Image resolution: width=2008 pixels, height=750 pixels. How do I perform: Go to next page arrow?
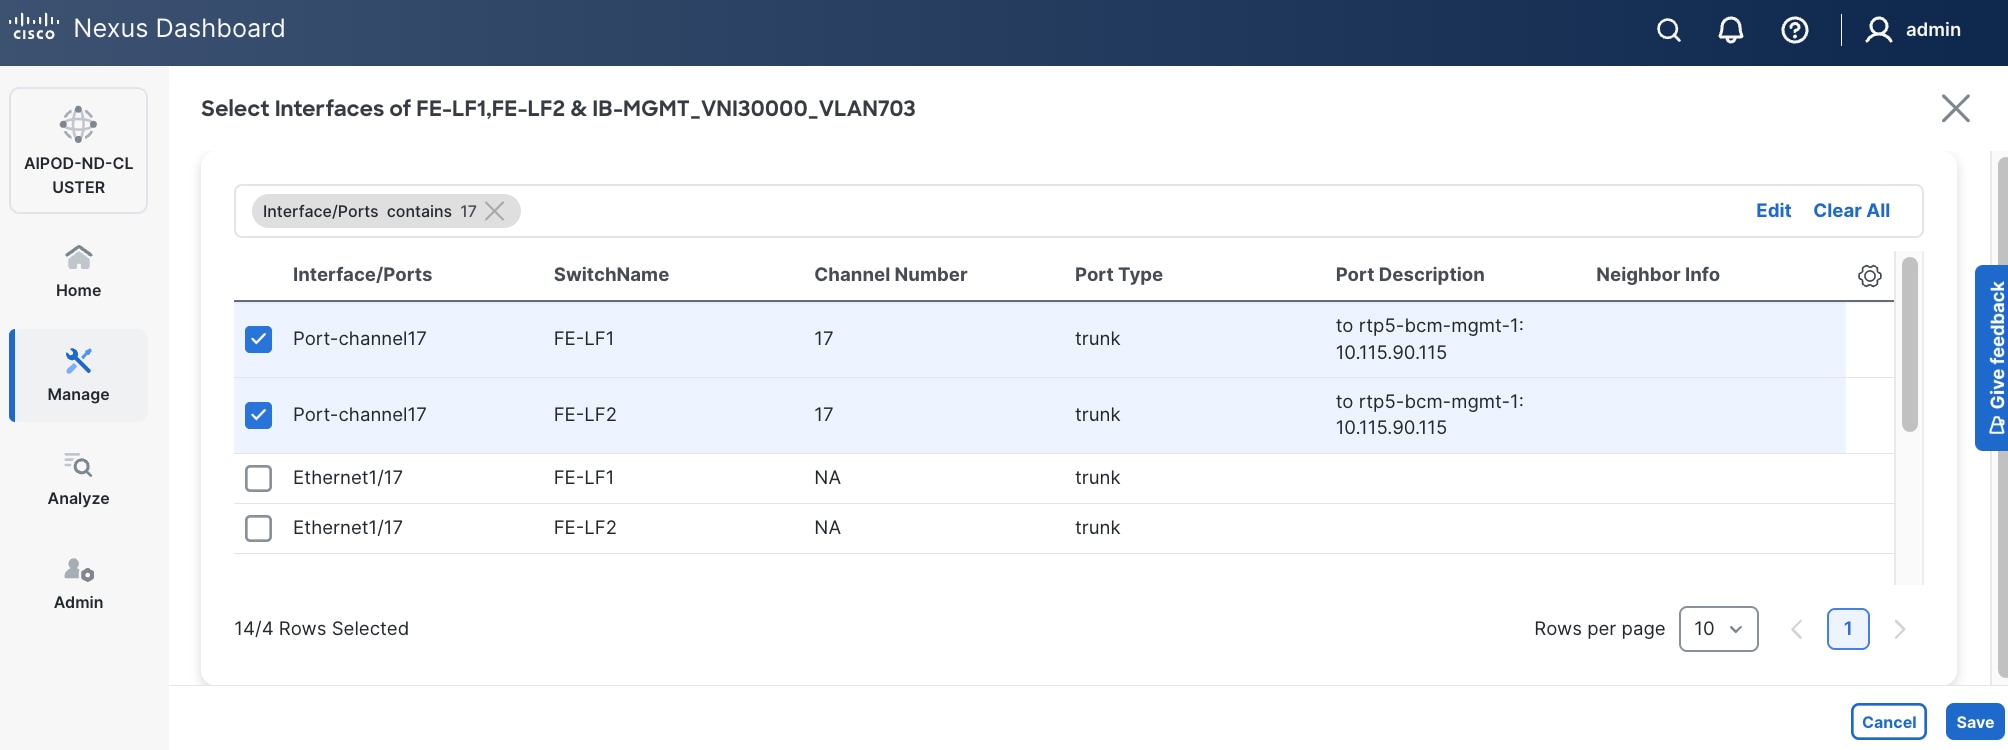point(1900,629)
